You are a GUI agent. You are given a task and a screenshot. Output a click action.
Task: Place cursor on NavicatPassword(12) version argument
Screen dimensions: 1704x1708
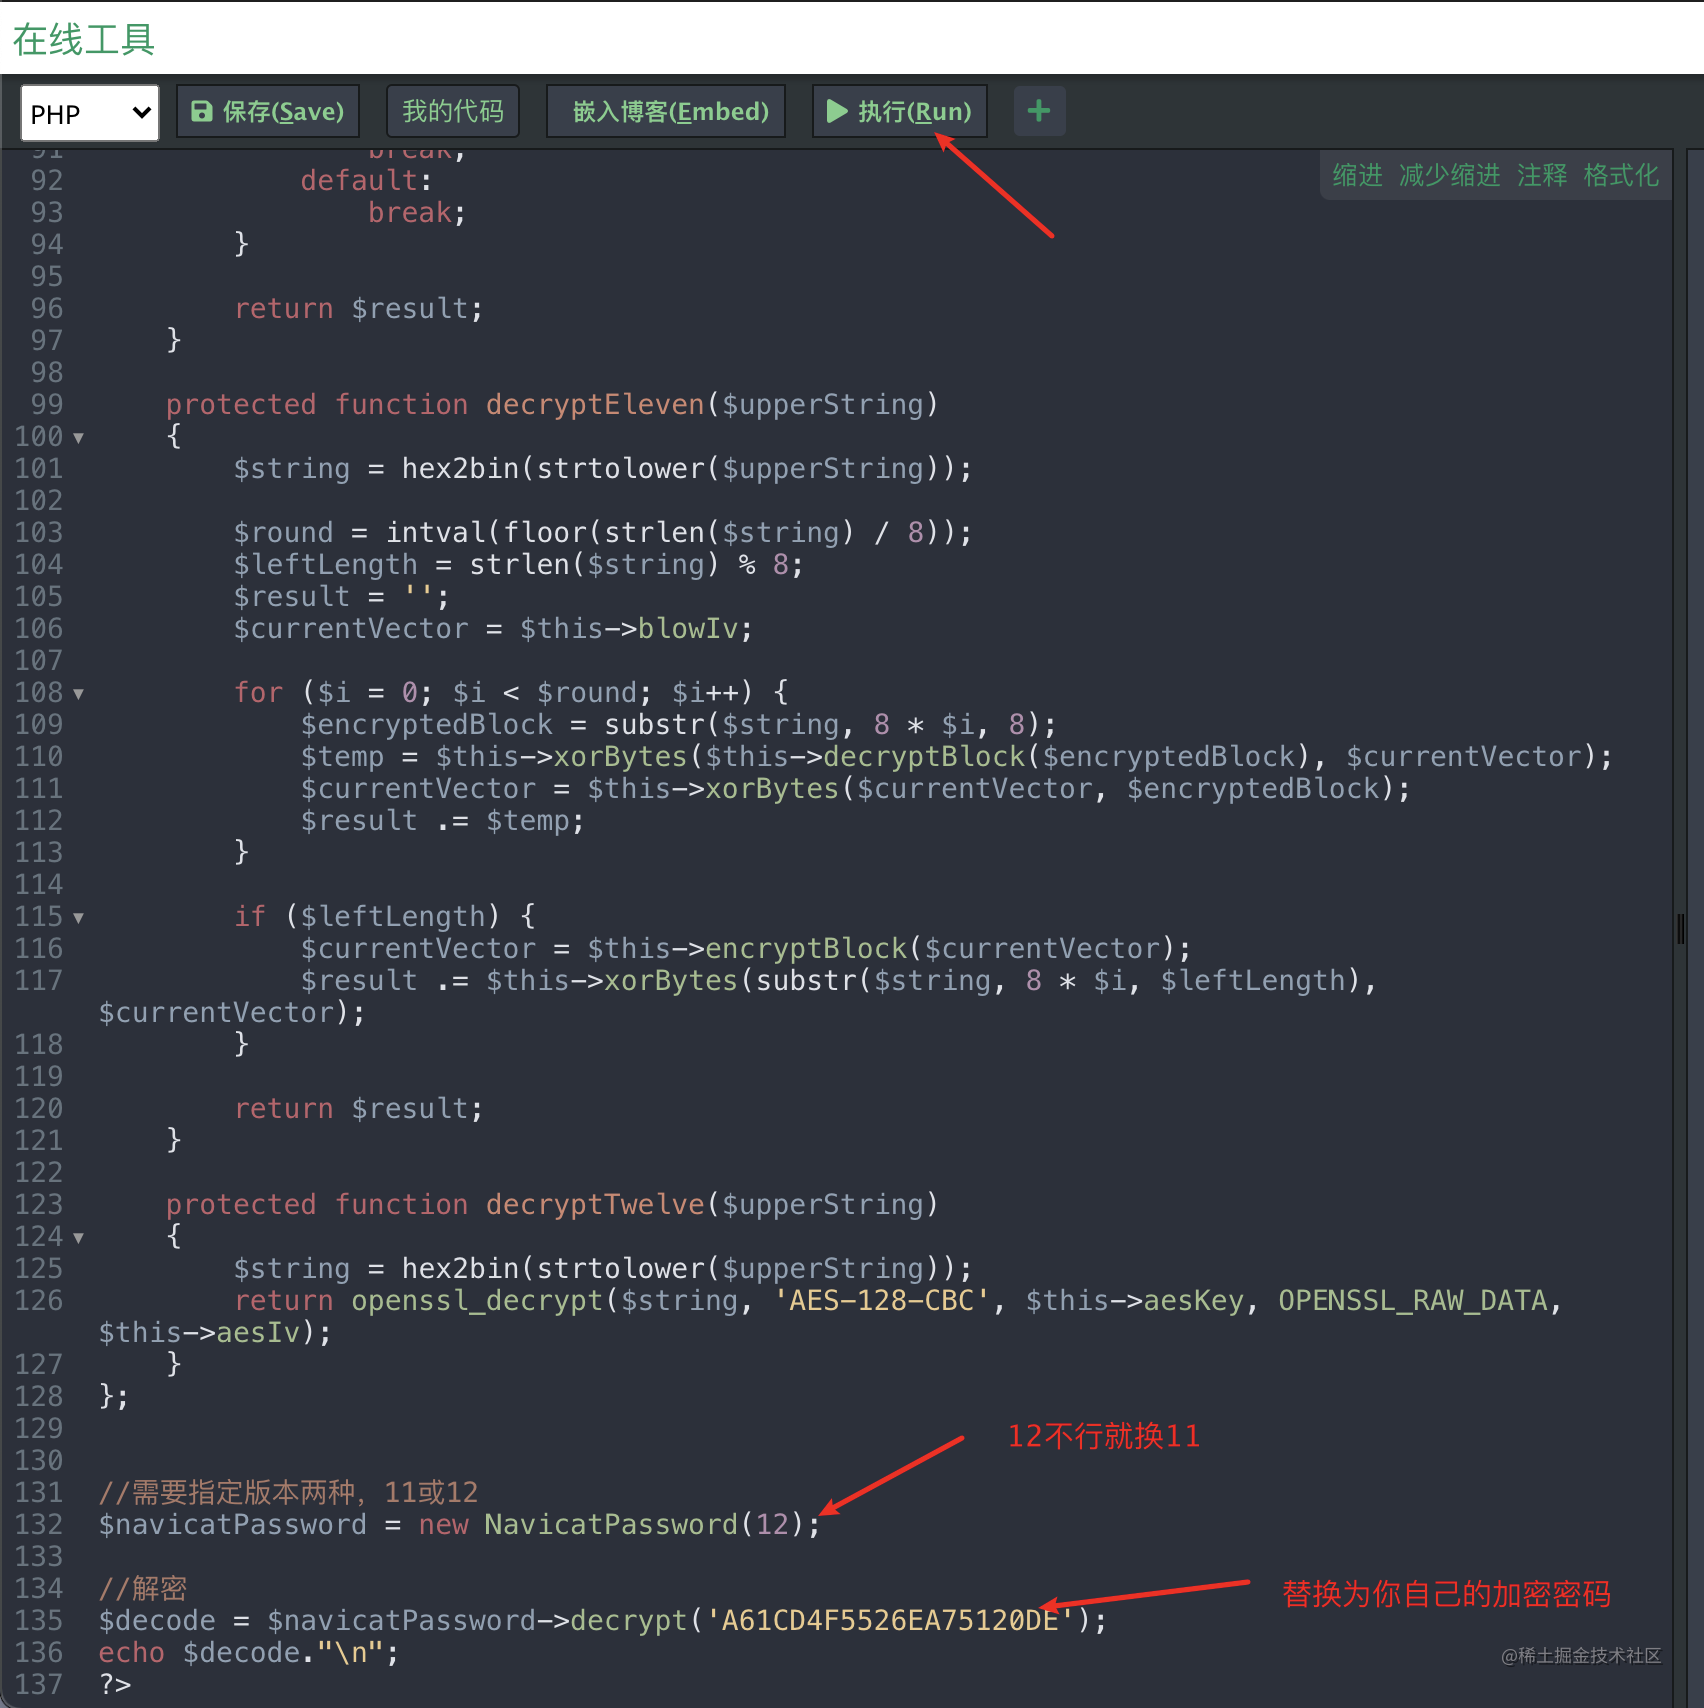tap(772, 1524)
